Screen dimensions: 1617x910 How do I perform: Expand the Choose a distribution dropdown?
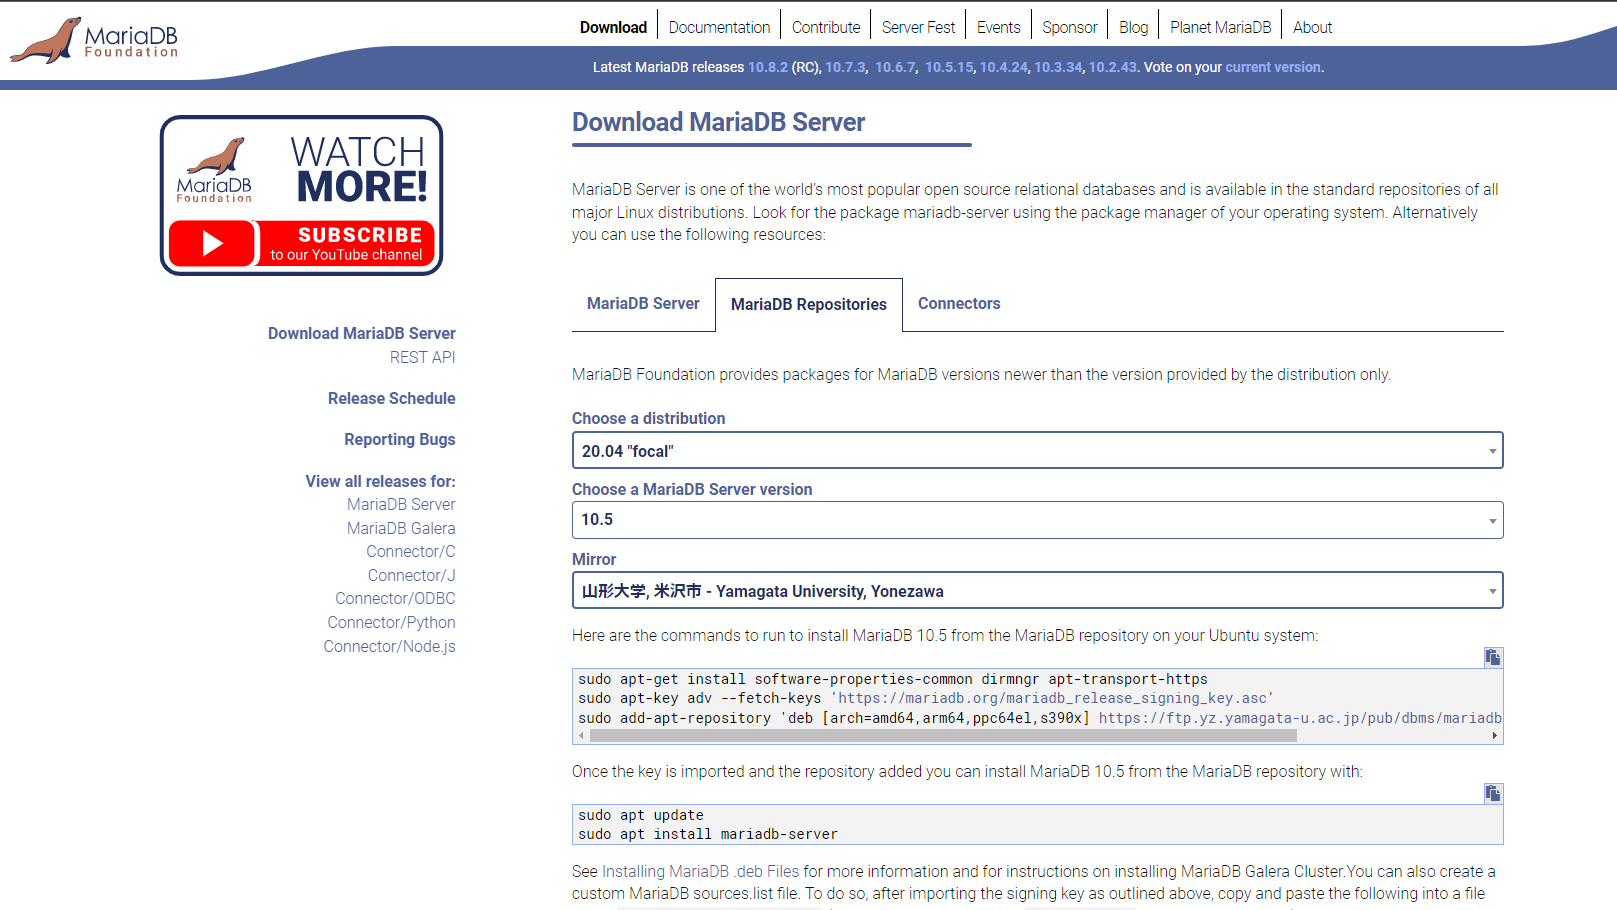(1036, 451)
